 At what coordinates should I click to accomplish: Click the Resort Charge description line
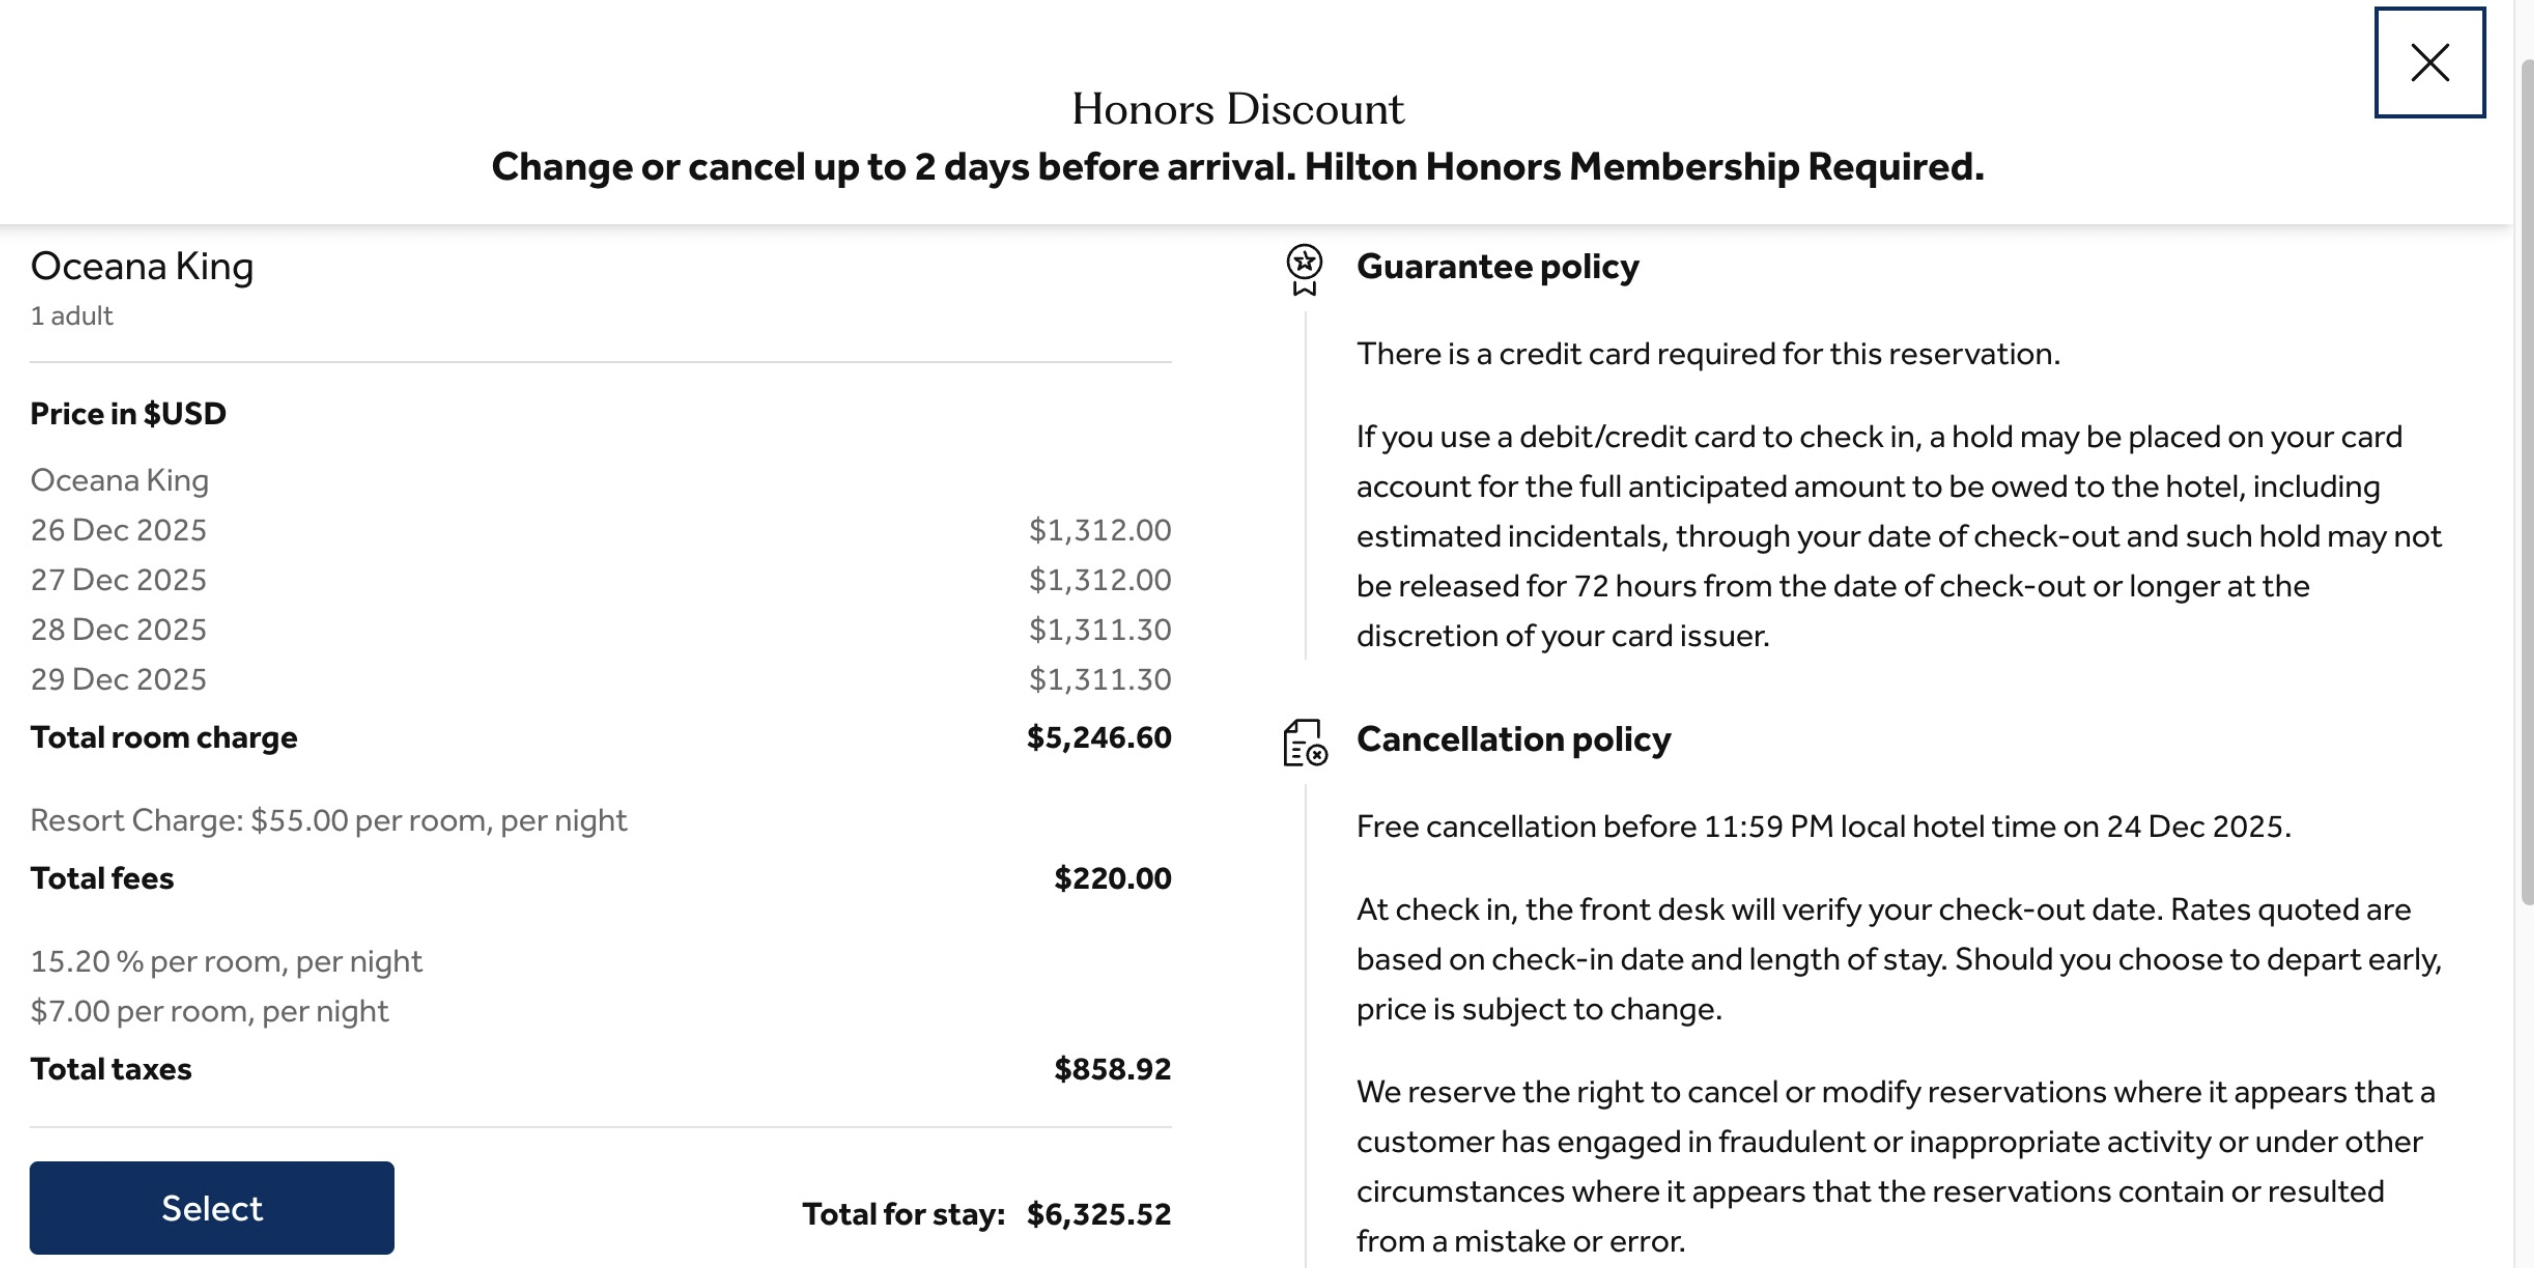pyautogui.click(x=328, y=820)
